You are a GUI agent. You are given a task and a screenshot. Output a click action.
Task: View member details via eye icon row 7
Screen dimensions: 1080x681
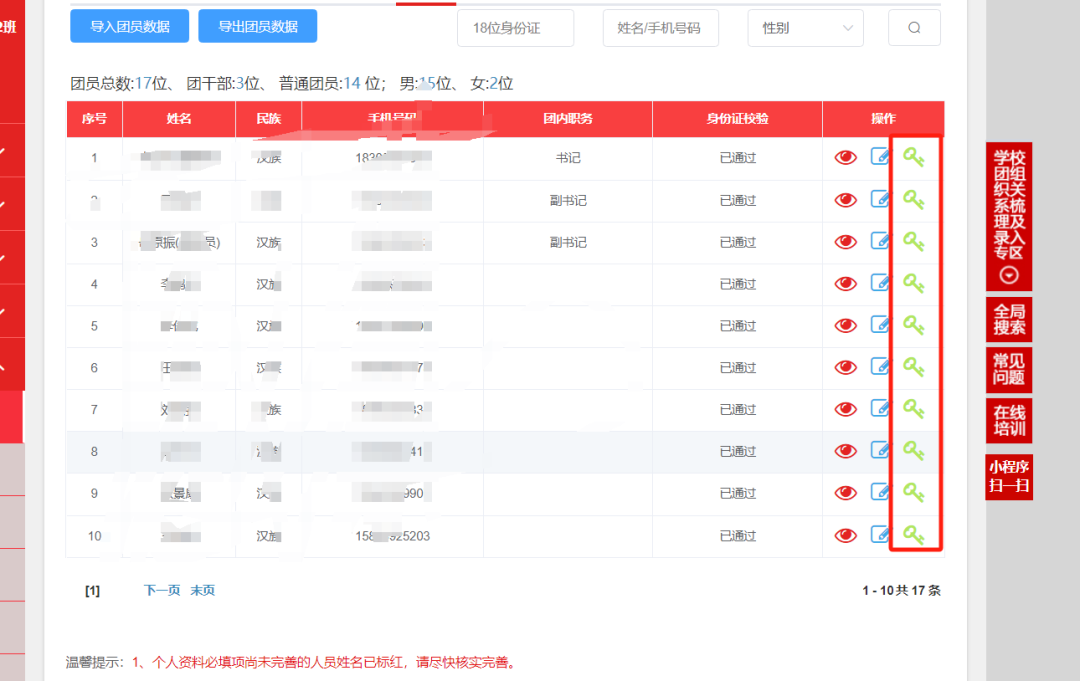tap(846, 409)
